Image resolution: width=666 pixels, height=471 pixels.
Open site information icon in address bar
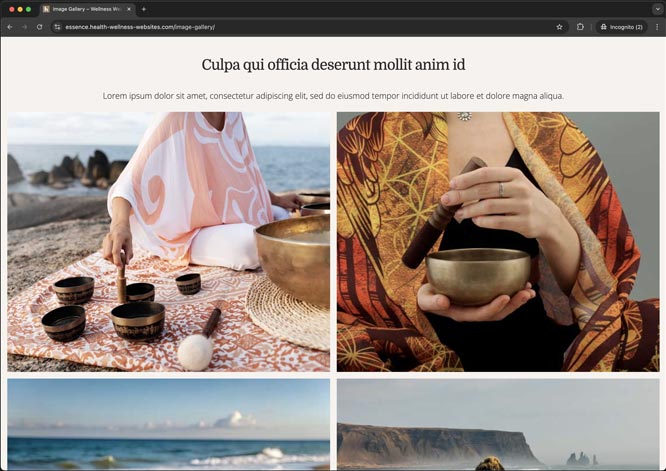pos(57,27)
